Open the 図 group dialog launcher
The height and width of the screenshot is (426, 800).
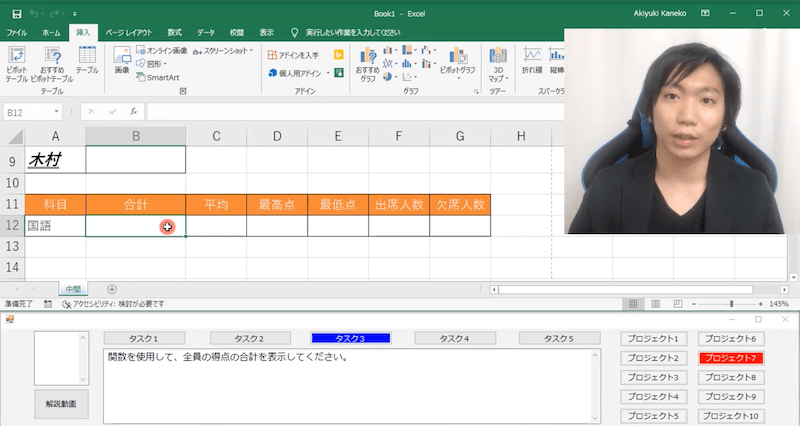[183, 91]
